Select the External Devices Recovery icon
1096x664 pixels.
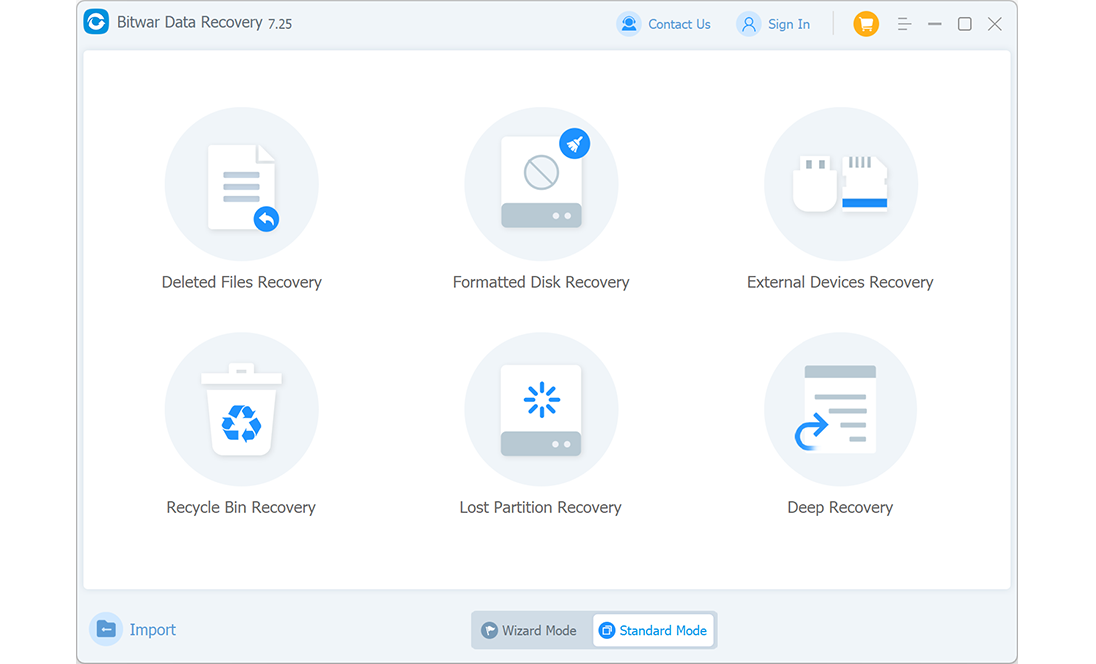click(840, 184)
